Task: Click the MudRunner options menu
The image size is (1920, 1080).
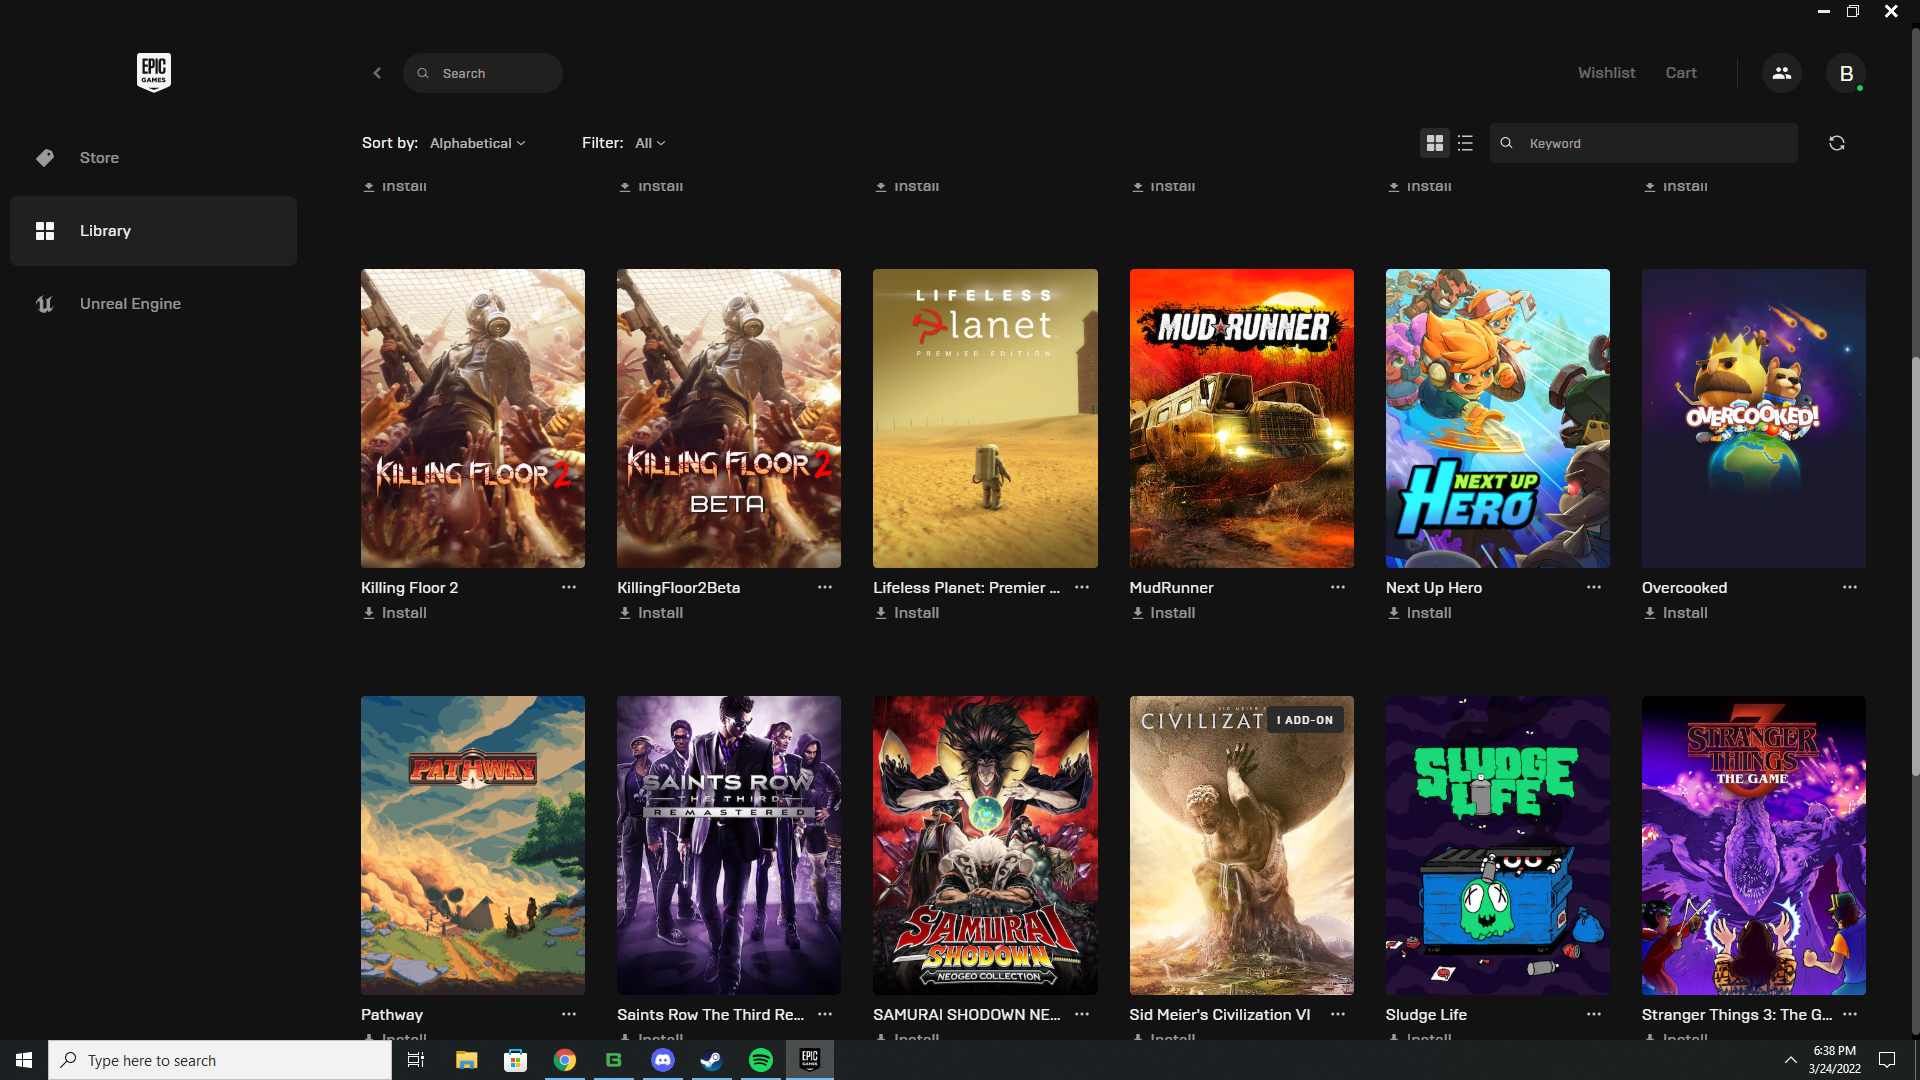Action: point(1337,587)
